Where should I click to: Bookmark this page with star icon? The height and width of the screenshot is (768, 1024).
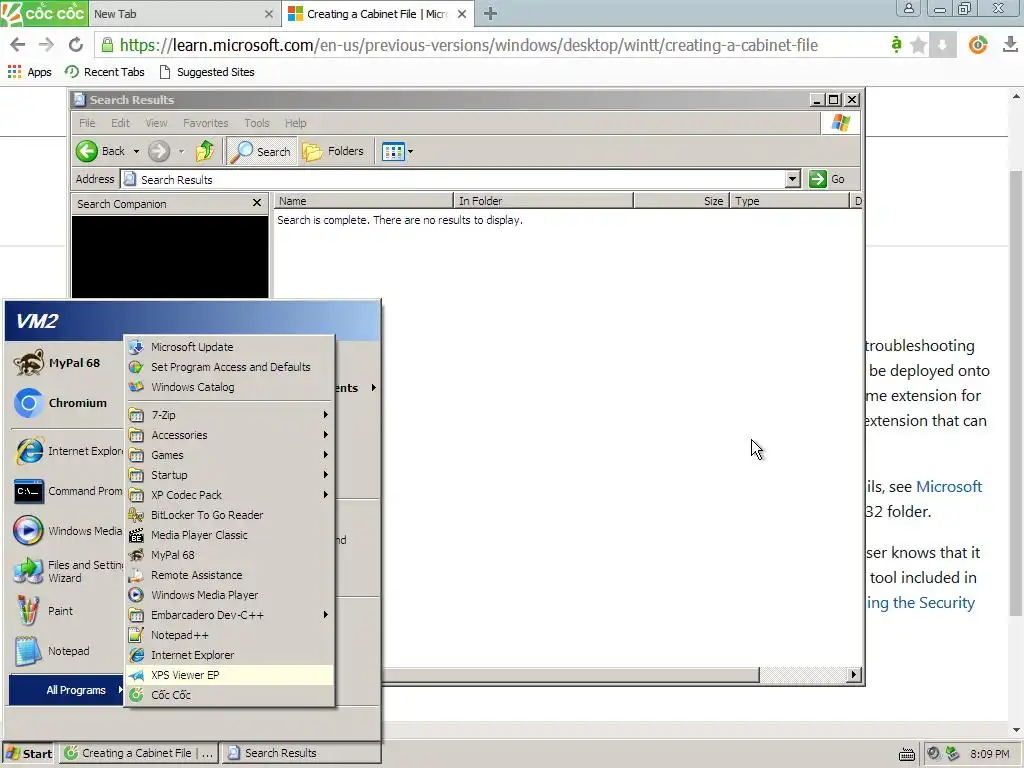918,45
